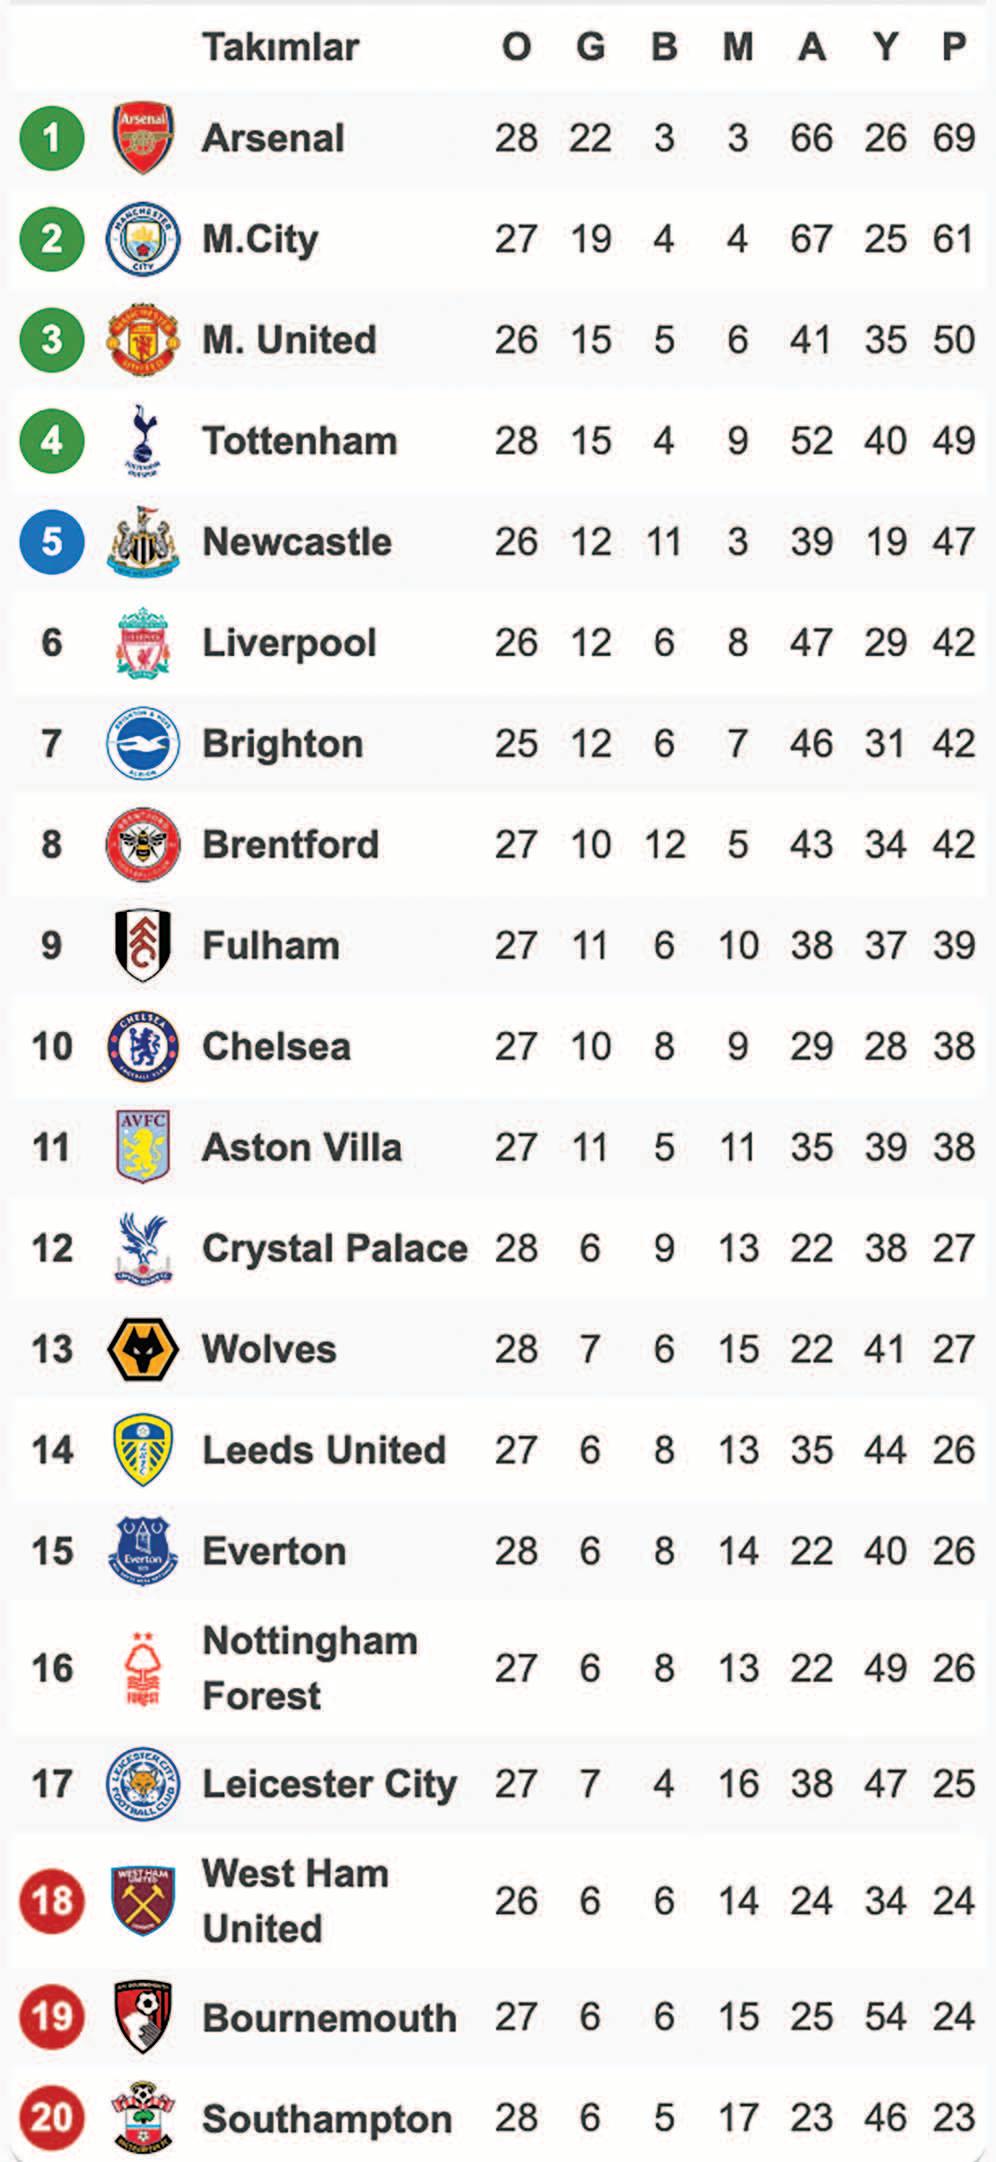The width and height of the screenshot is (996, 2162).
Task: Open the Tottenham cockerel crest
Action: [143, 440]
